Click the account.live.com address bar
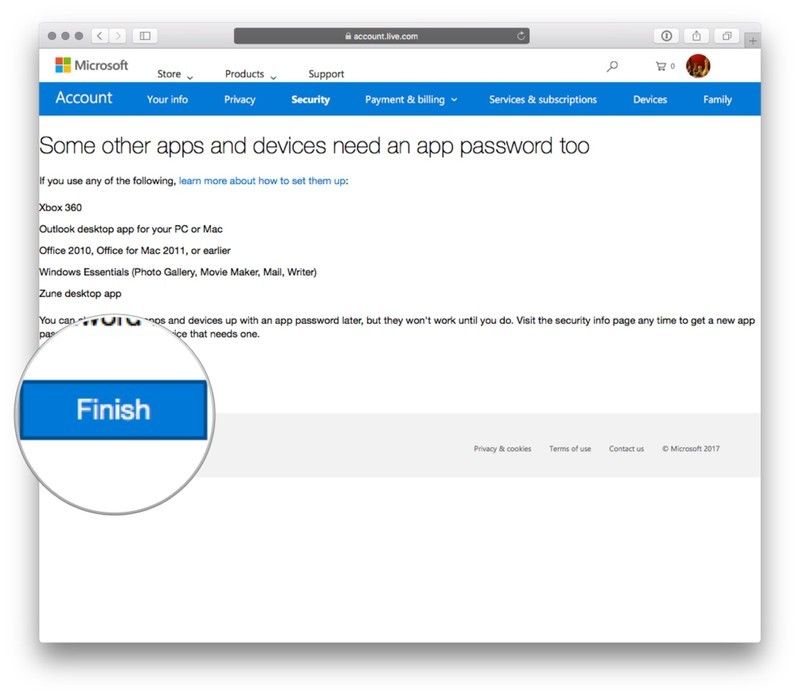The image size is (800, 698). (382, 36)
